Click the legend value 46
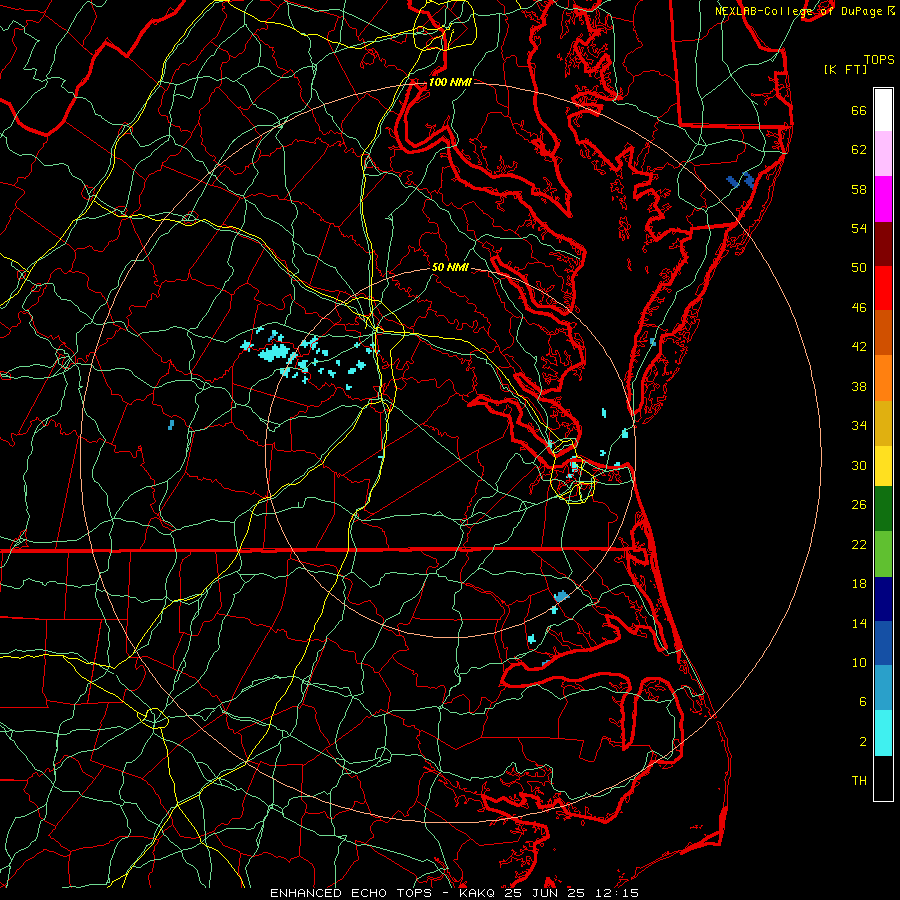This screenshot has height=900, width=900. coord(859,307)
